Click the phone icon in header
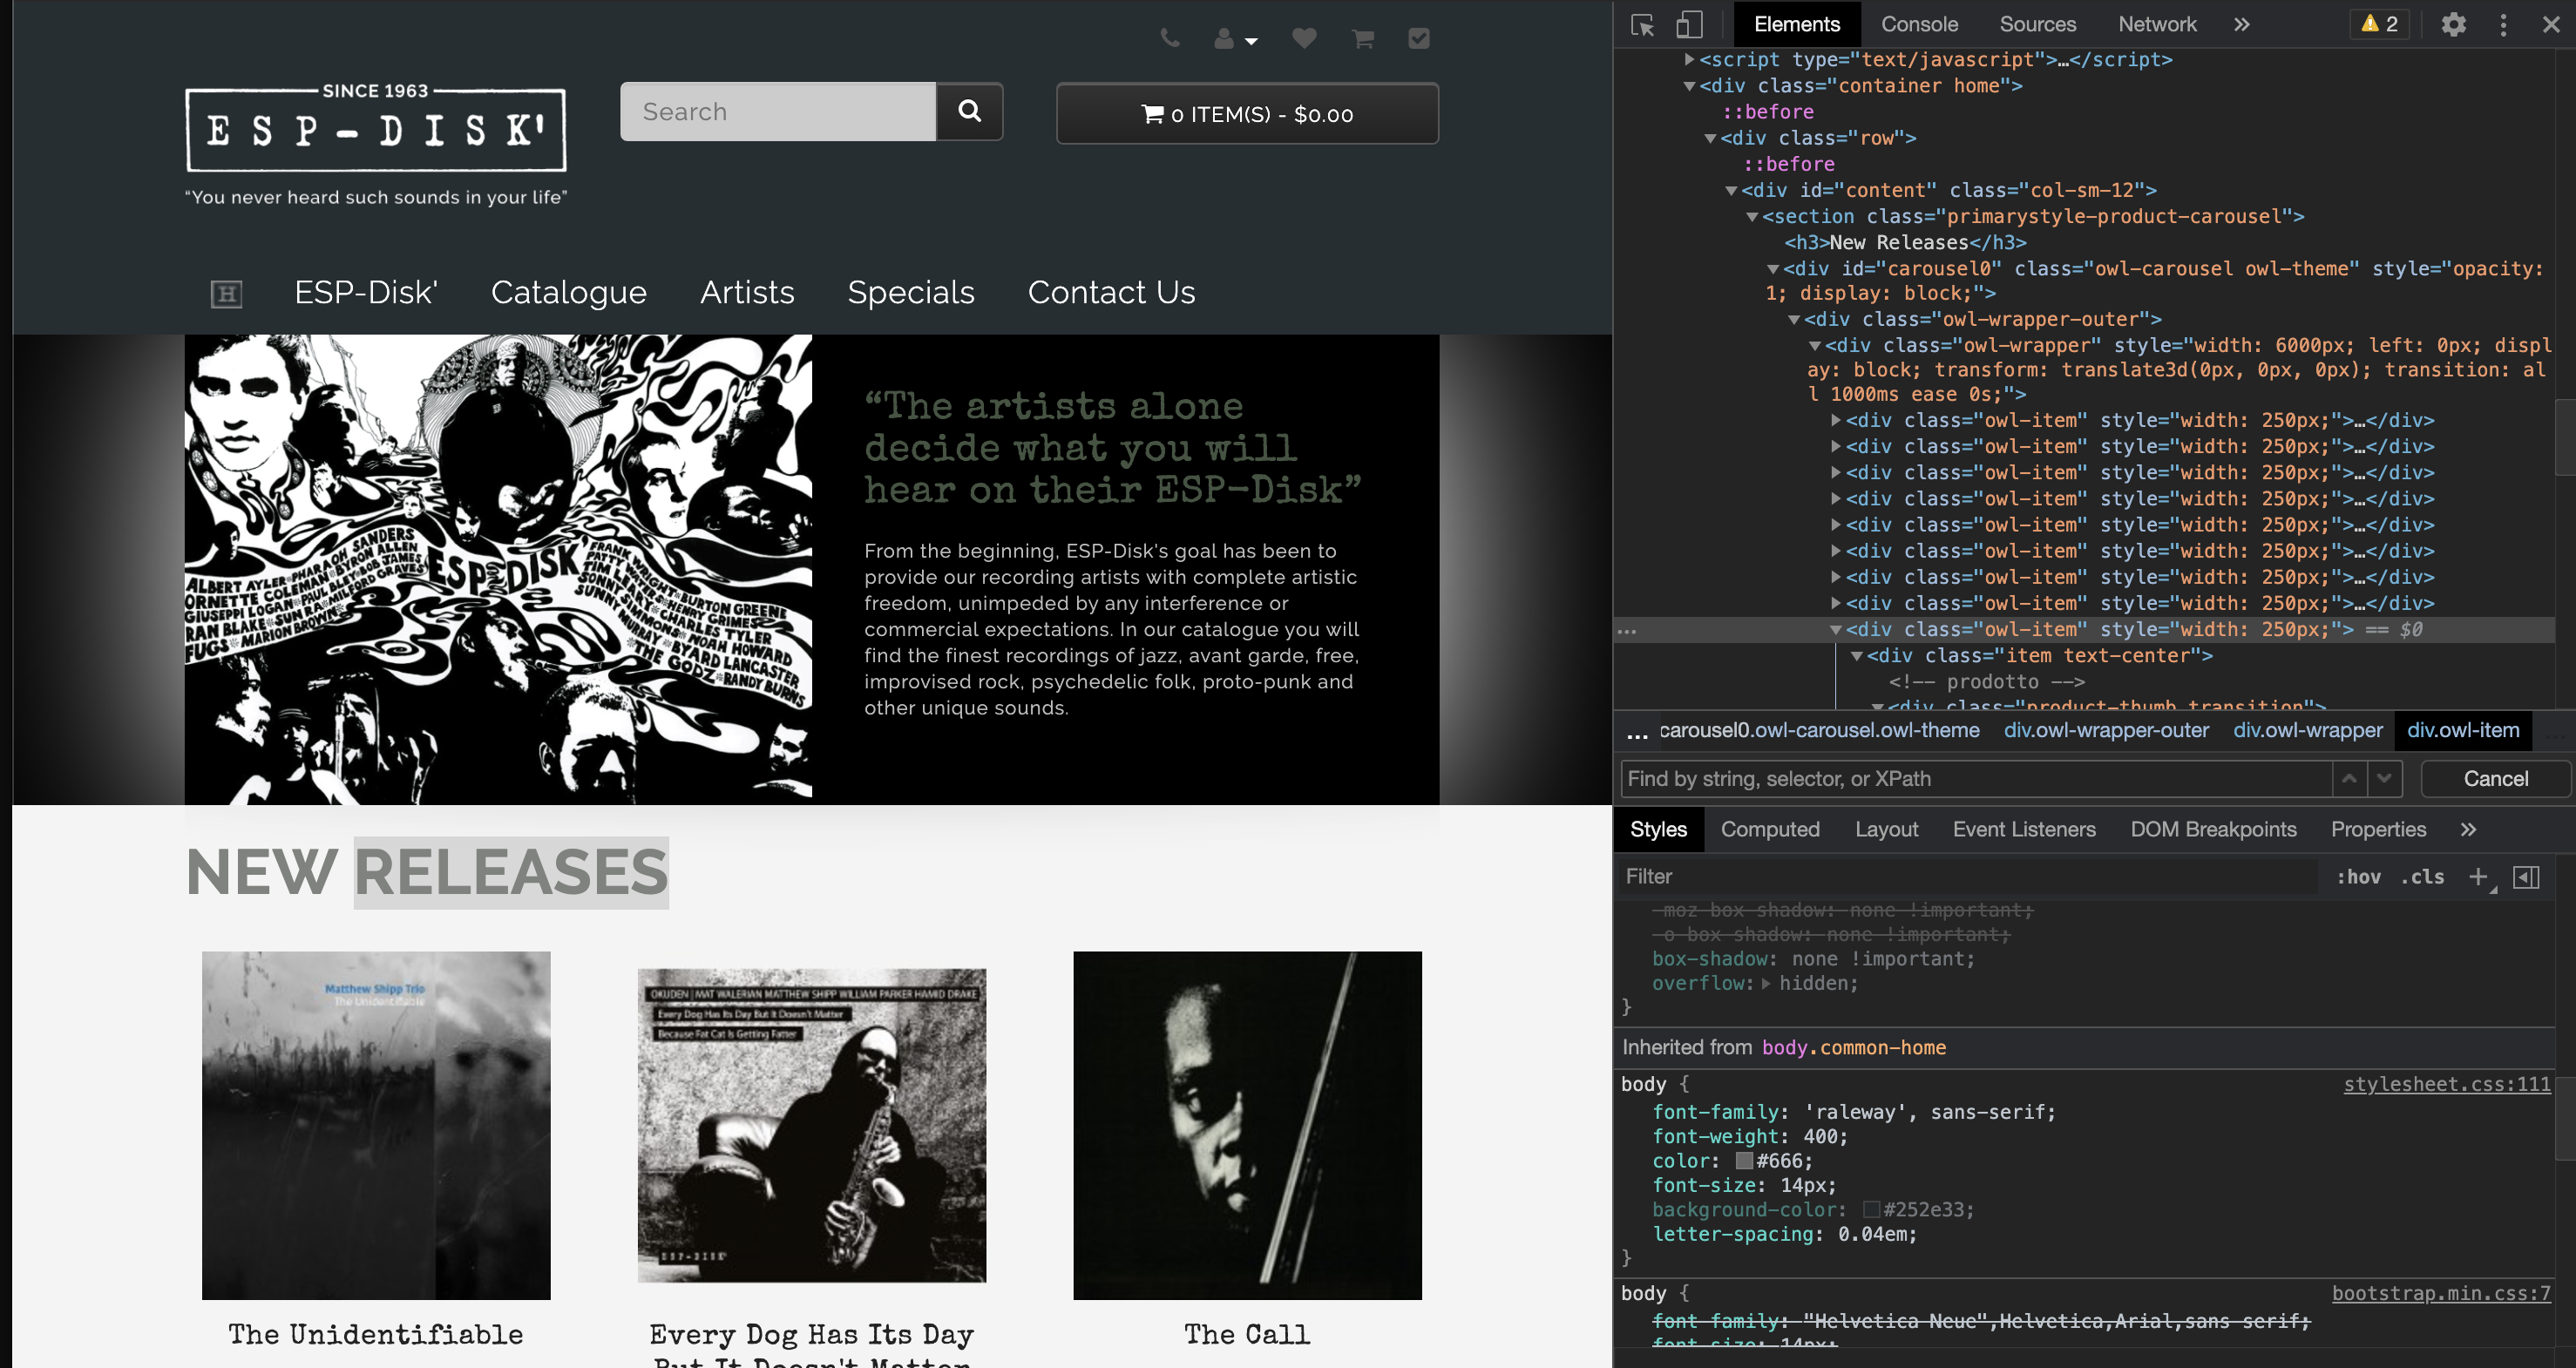The width and height of the screenshot is (2576, 1368). [x=1169, y=39]
